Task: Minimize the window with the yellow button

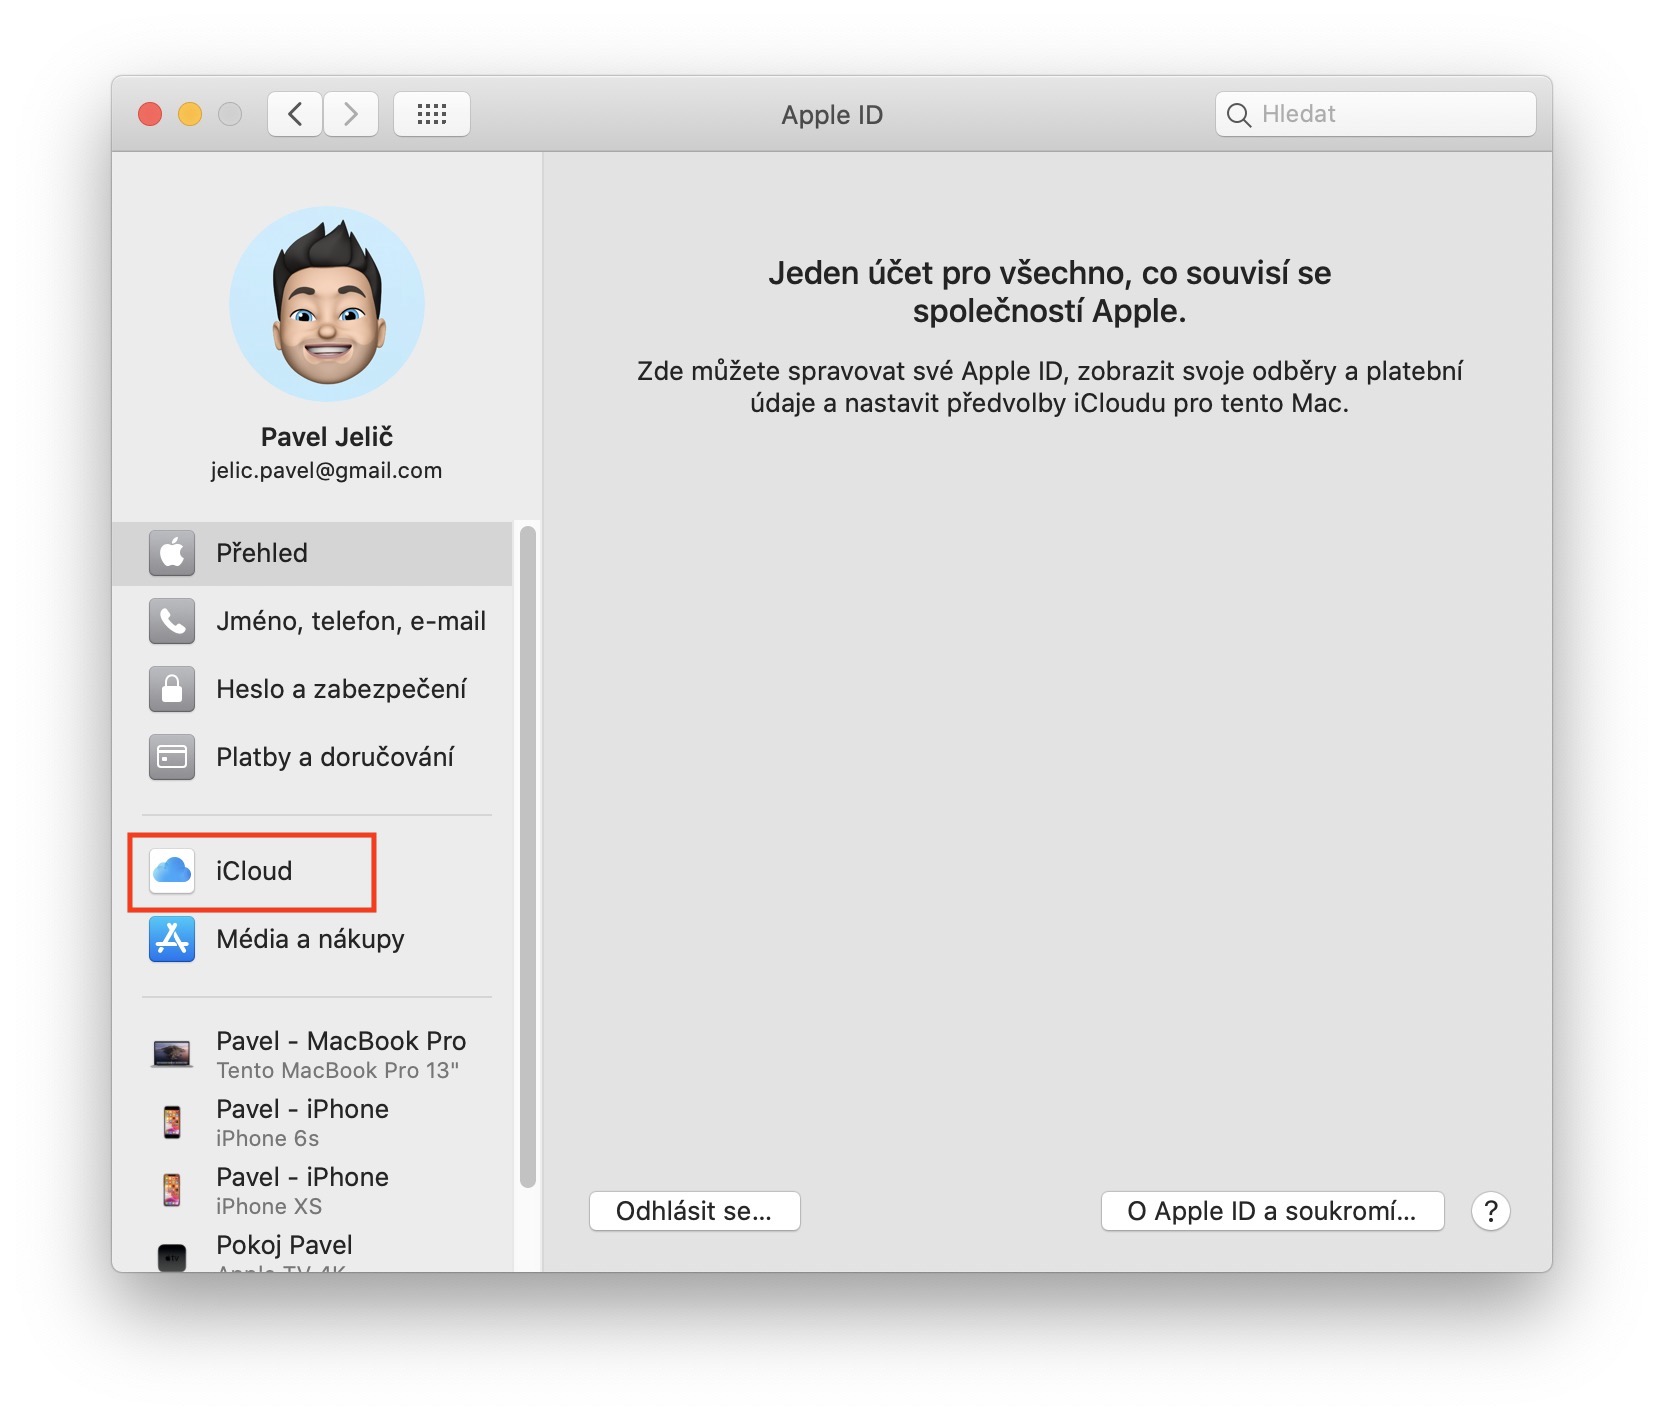Action: (190, 114)
